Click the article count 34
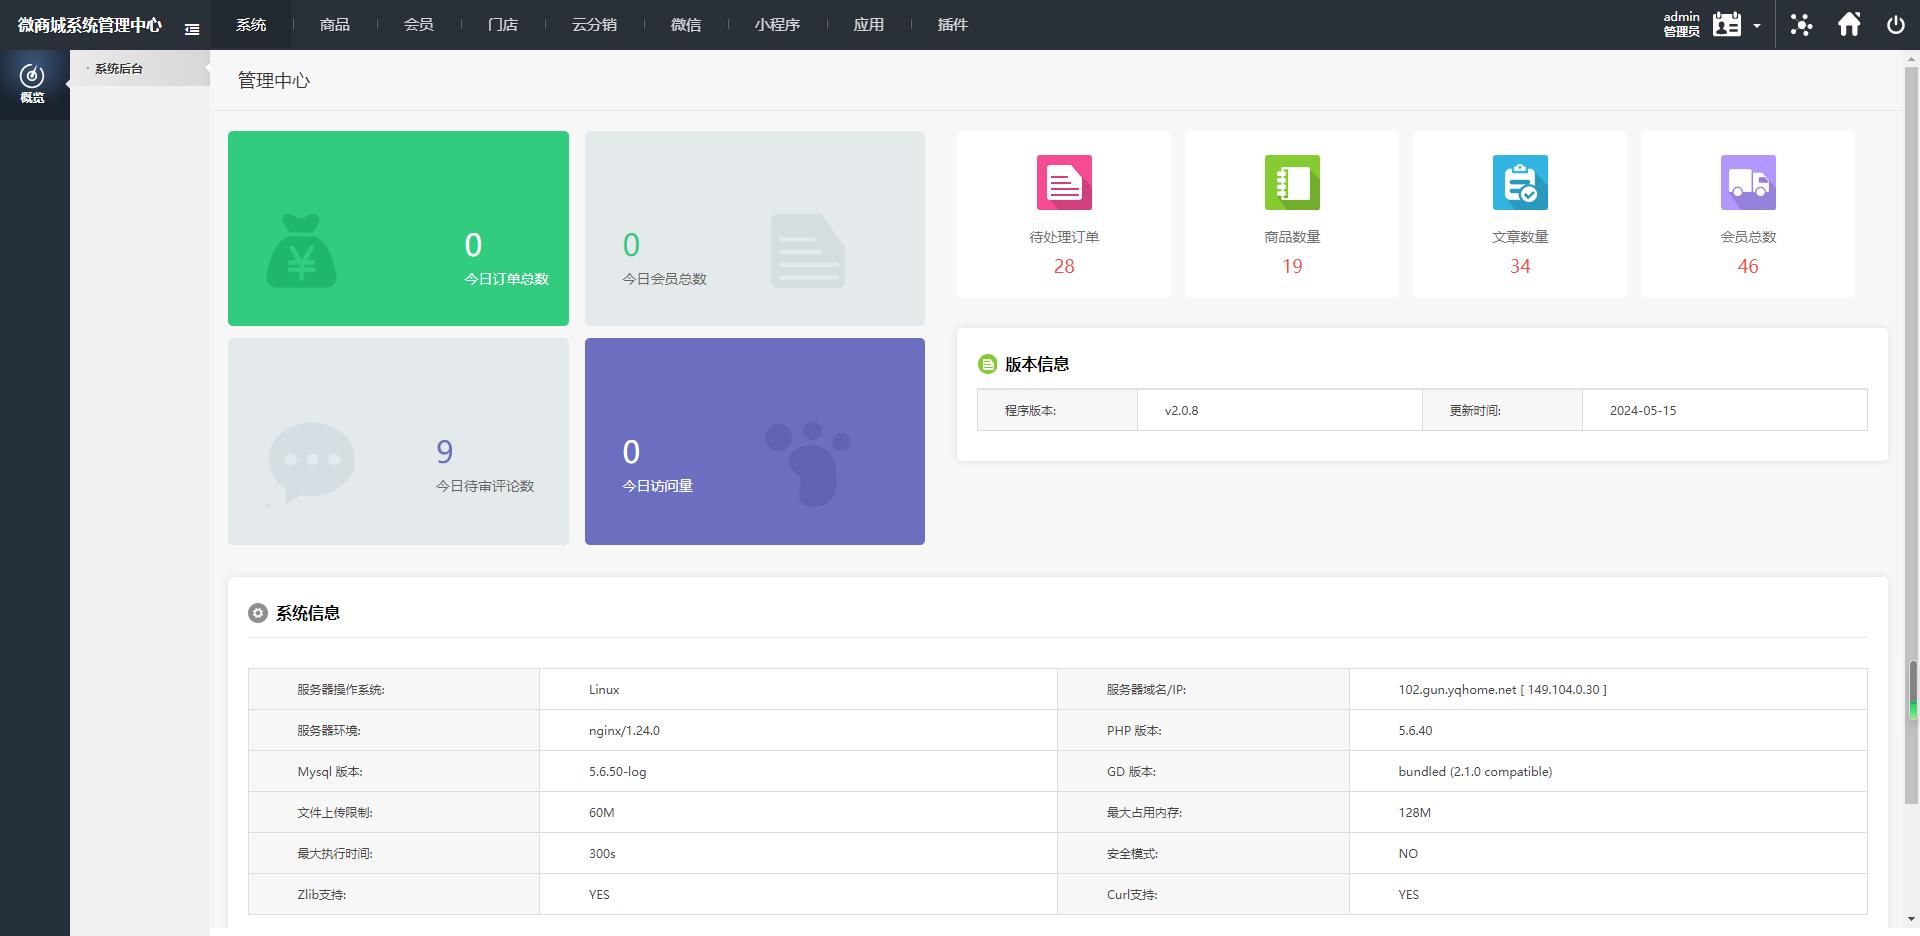This screenshot has width=1920, height=936. [x=1520, y=267]
